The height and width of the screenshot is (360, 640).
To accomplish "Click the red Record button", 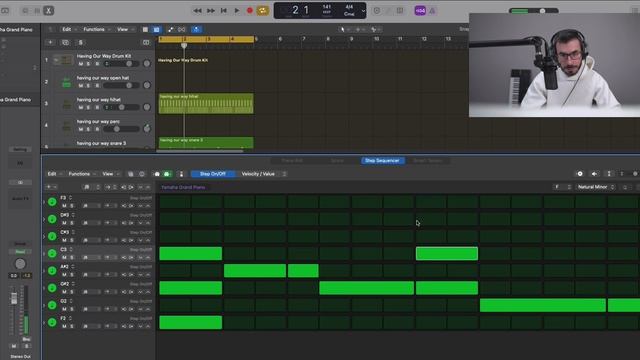I will point(250,11).
